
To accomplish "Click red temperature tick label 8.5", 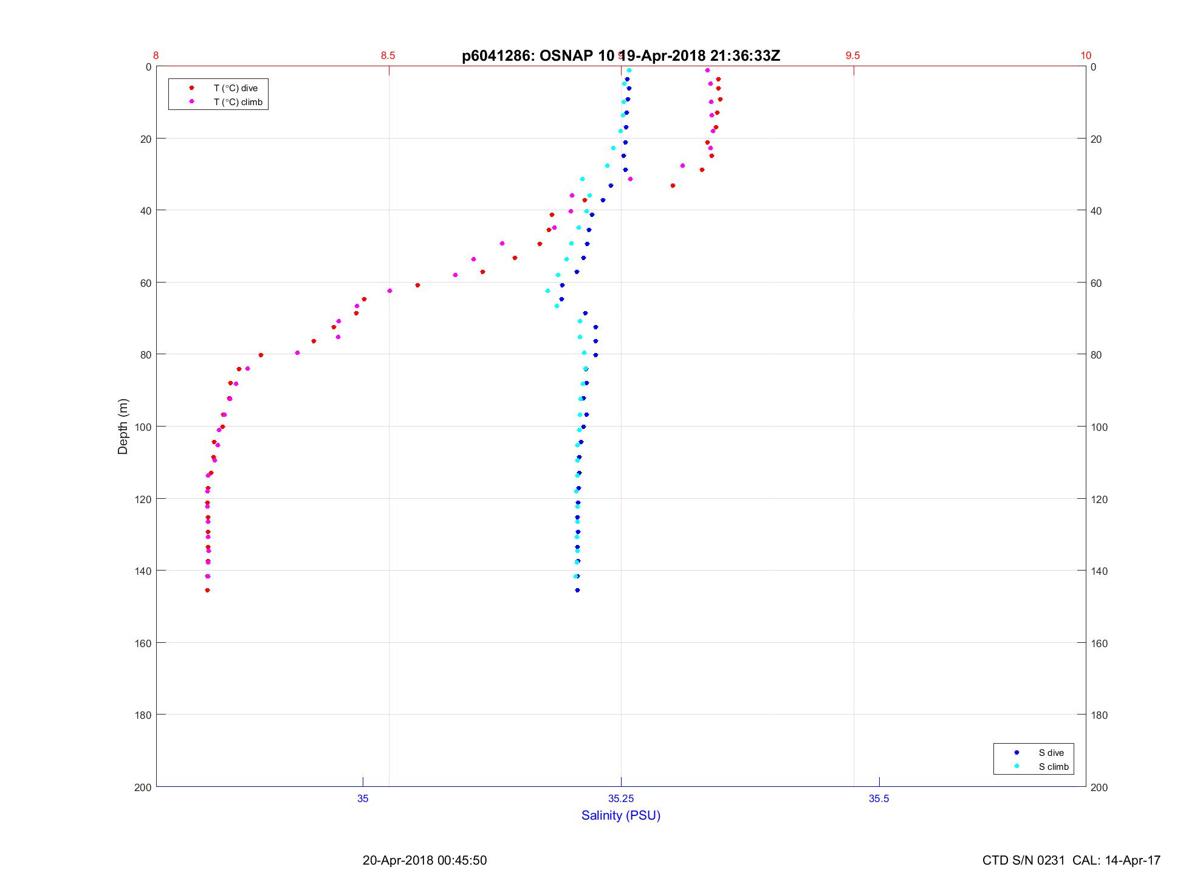I will (388, 55).
